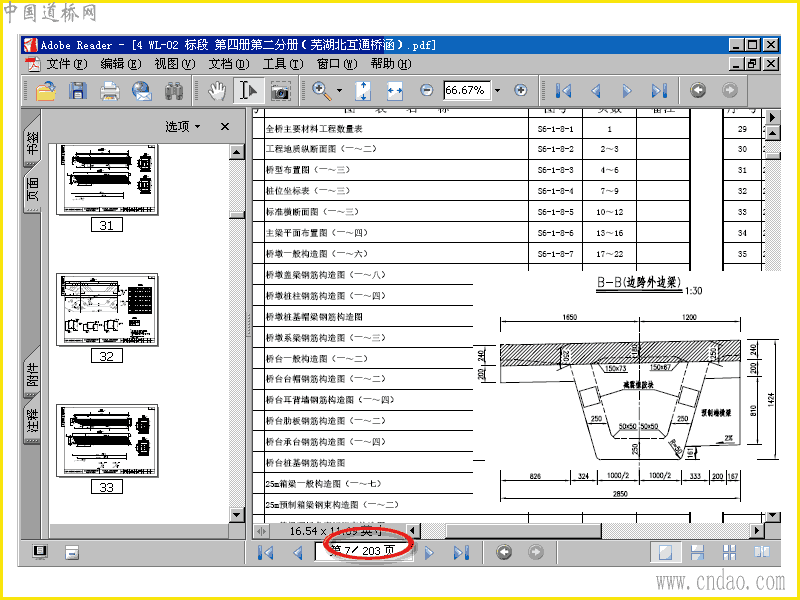Go to first page from top toolbar
800x600 pixels.
tap(563, 91)
